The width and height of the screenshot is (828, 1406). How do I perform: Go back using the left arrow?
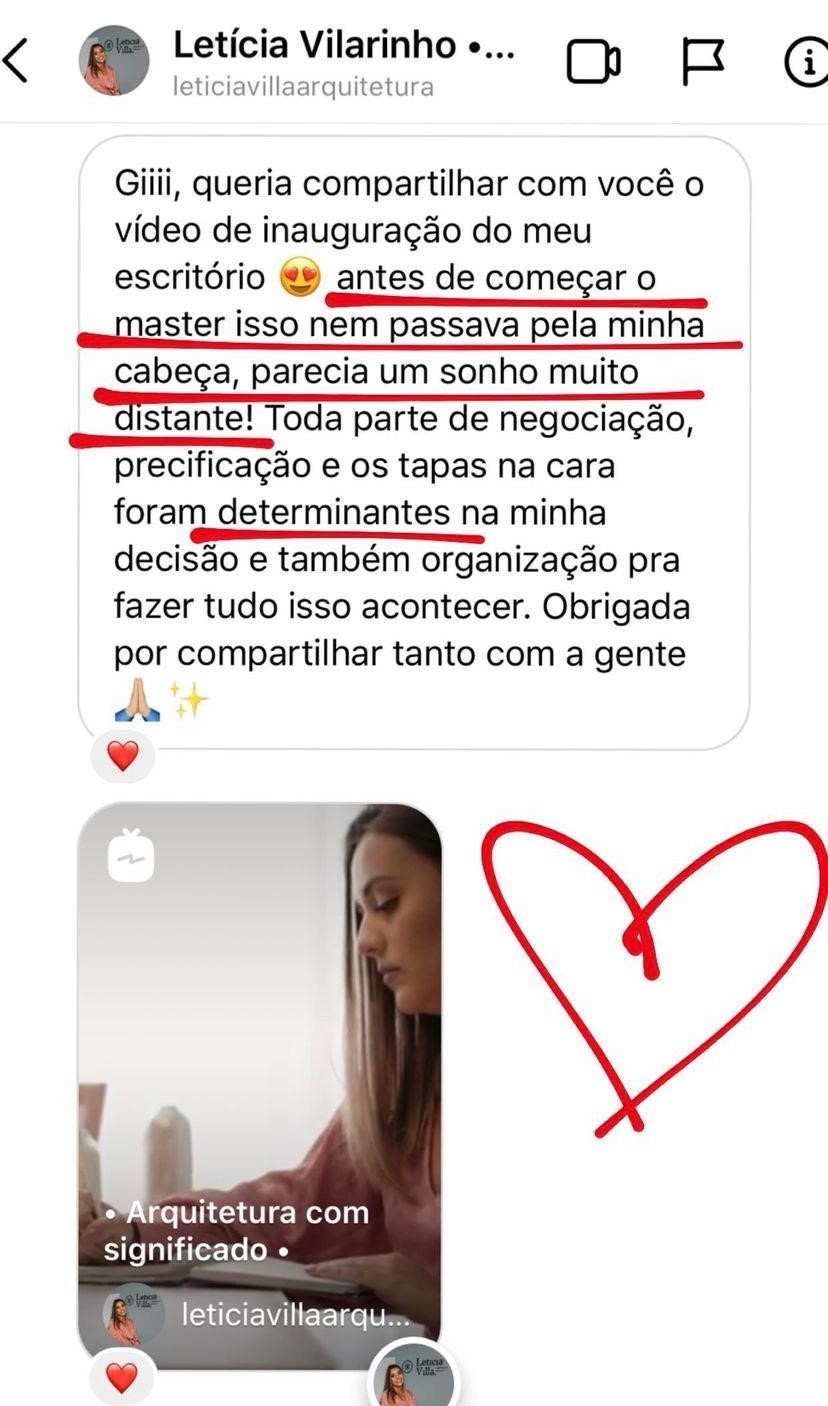coord(16,61)
